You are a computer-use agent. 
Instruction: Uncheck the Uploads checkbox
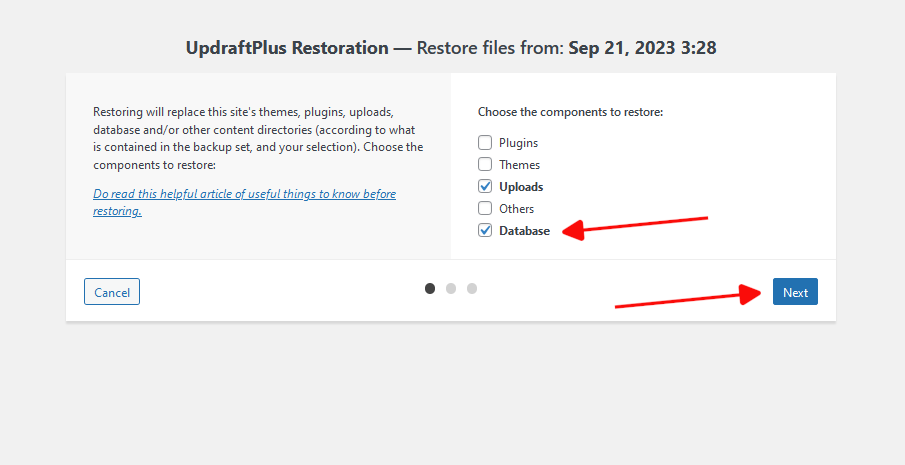485,186
